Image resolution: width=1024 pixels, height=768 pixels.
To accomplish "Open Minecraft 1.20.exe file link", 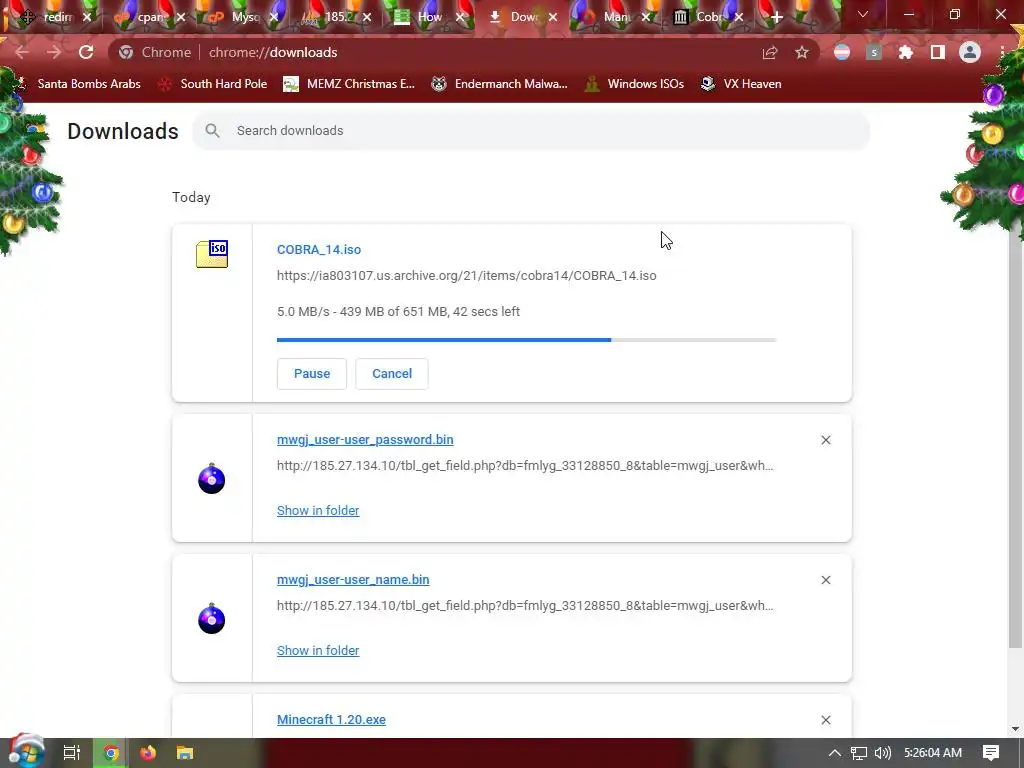I will [331, 719].
